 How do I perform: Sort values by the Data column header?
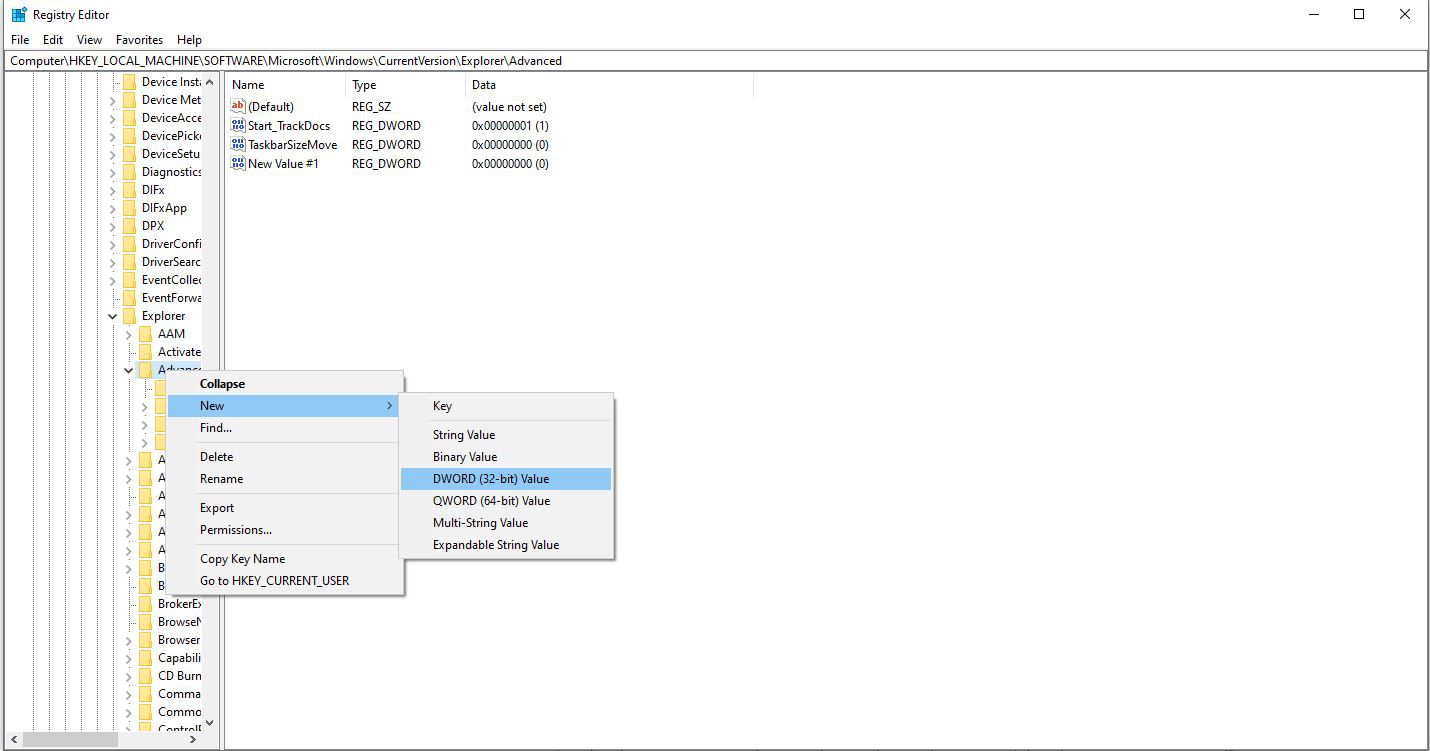click(609, 85)
